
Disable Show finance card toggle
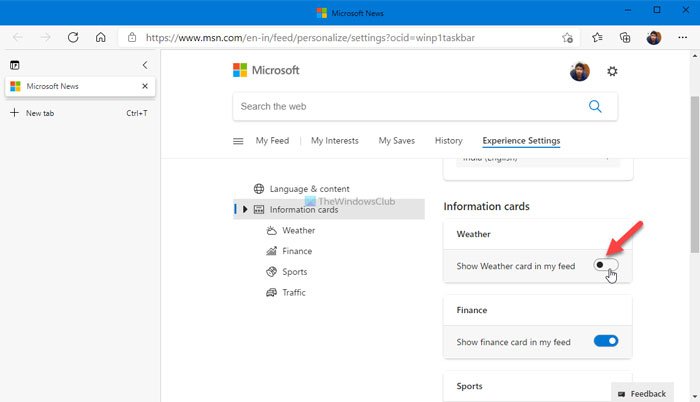coord(606,341)
